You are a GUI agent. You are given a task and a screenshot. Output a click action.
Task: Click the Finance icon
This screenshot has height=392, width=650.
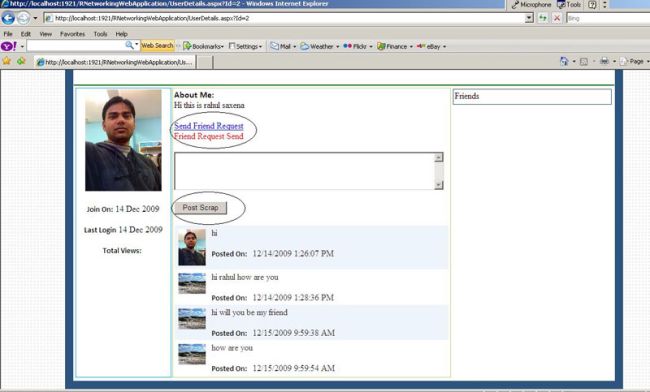pyautogui.click(x=381, y=46)
